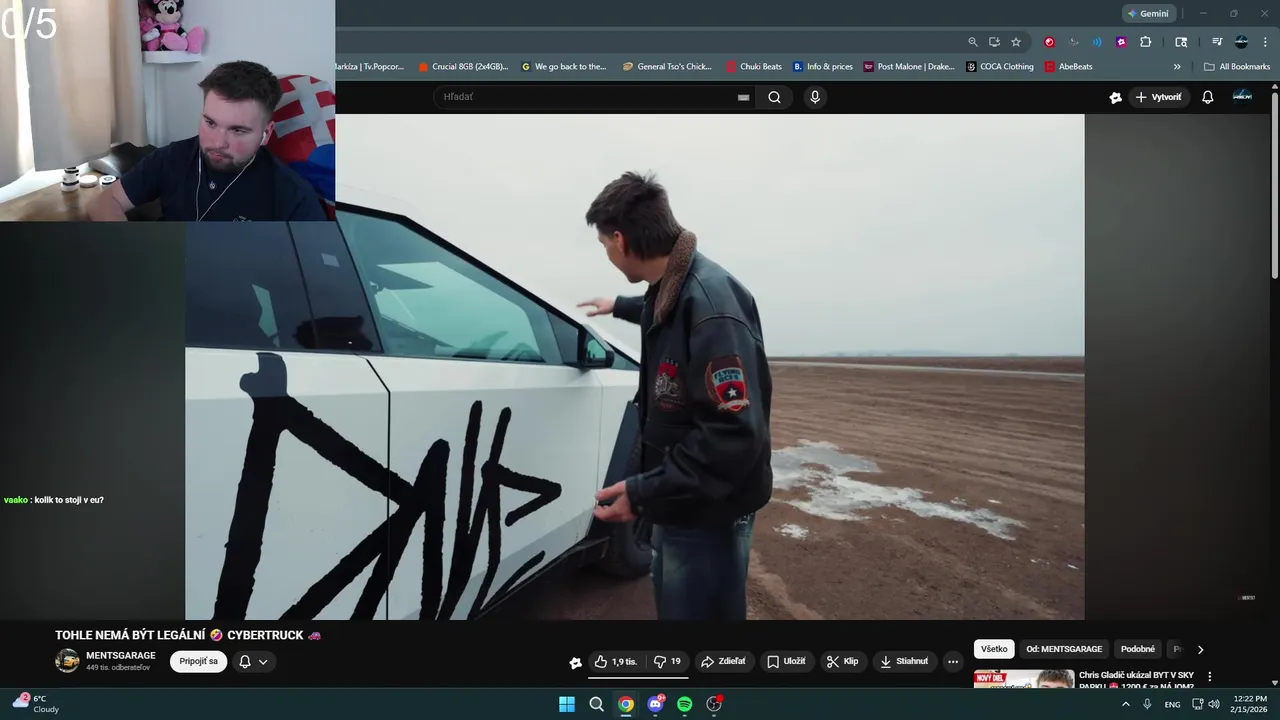This screenshot has width=1280, height=720.
Task: Click the Pripojiť sa join button
Action: [x=198, y=661]
